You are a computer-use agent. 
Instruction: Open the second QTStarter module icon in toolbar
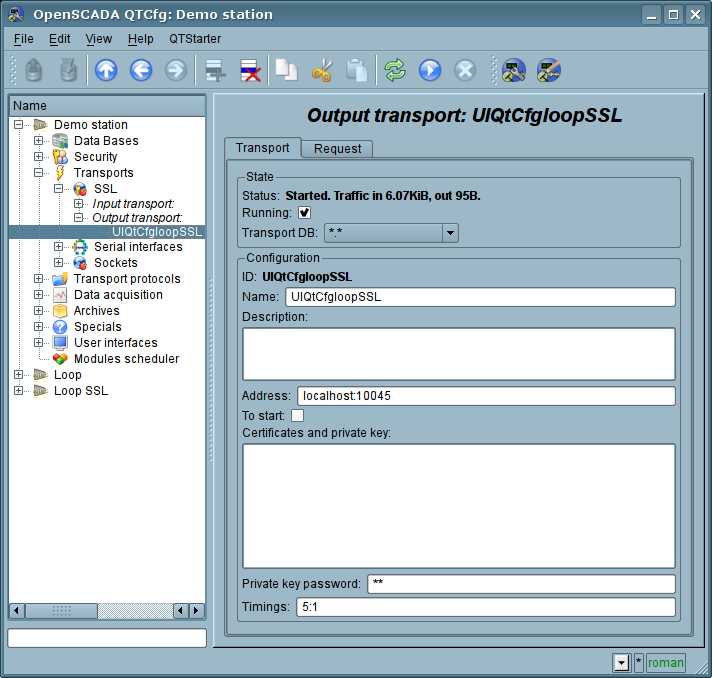[549, 70]
